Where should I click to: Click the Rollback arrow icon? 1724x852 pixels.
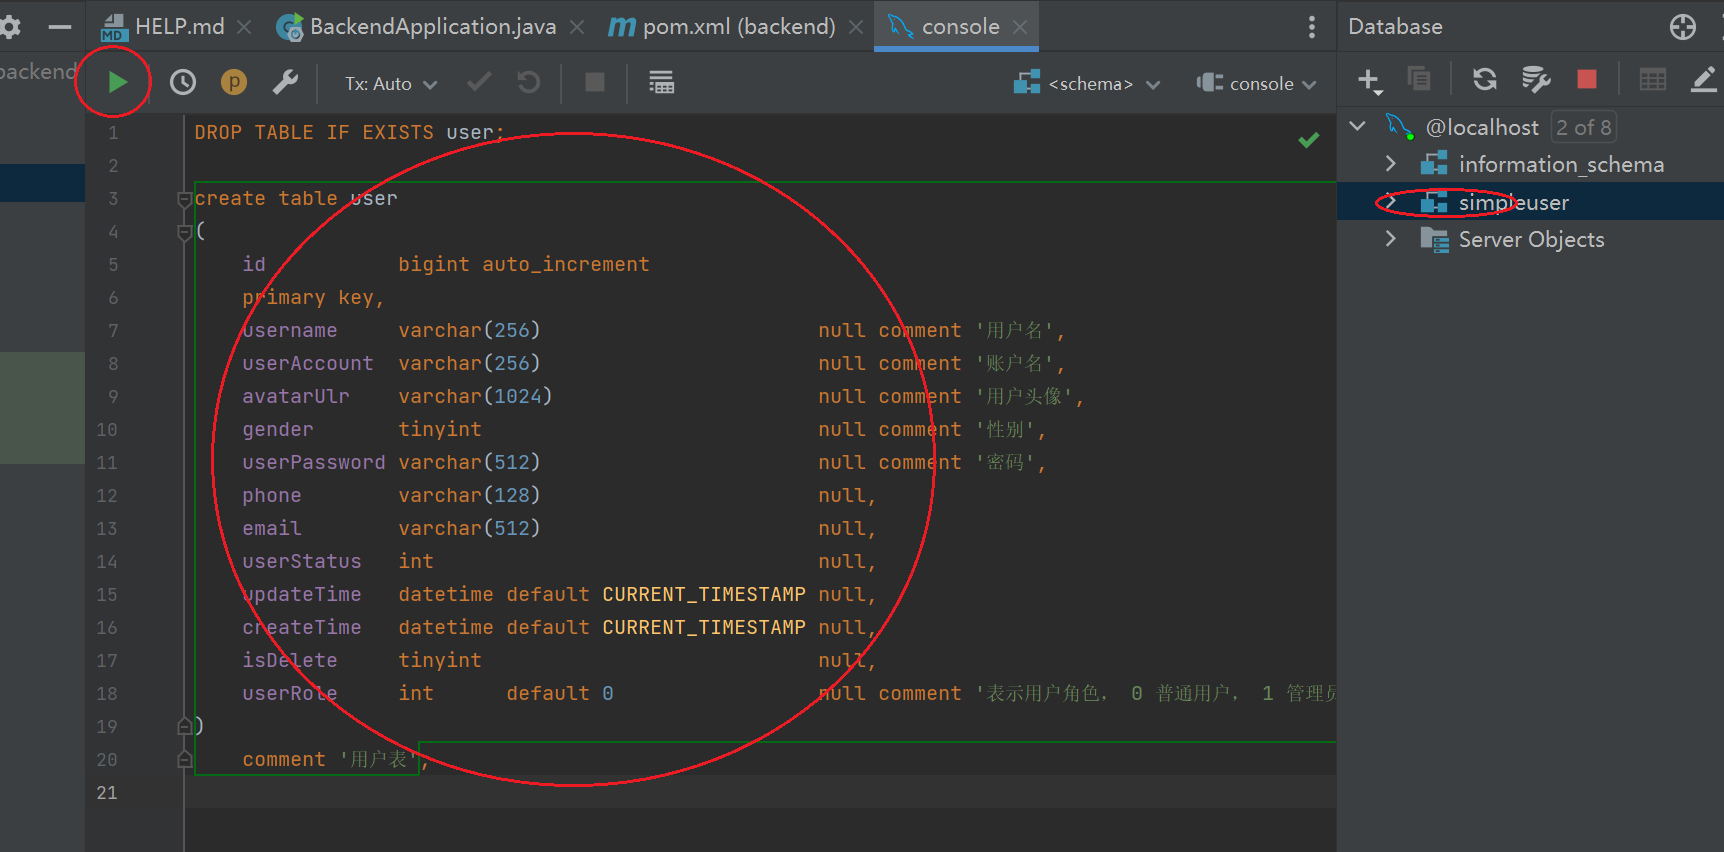pyautogui.click(x=529, y=82)
